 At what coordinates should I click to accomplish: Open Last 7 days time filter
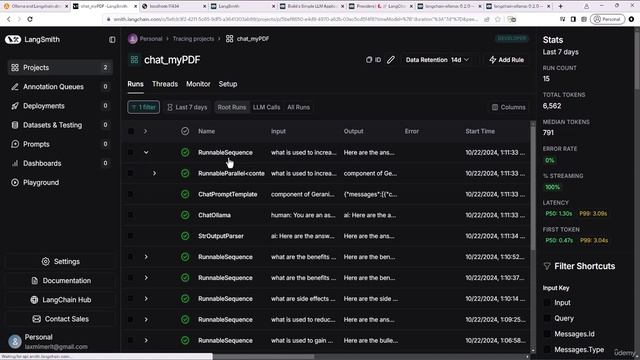pos(187,107)
